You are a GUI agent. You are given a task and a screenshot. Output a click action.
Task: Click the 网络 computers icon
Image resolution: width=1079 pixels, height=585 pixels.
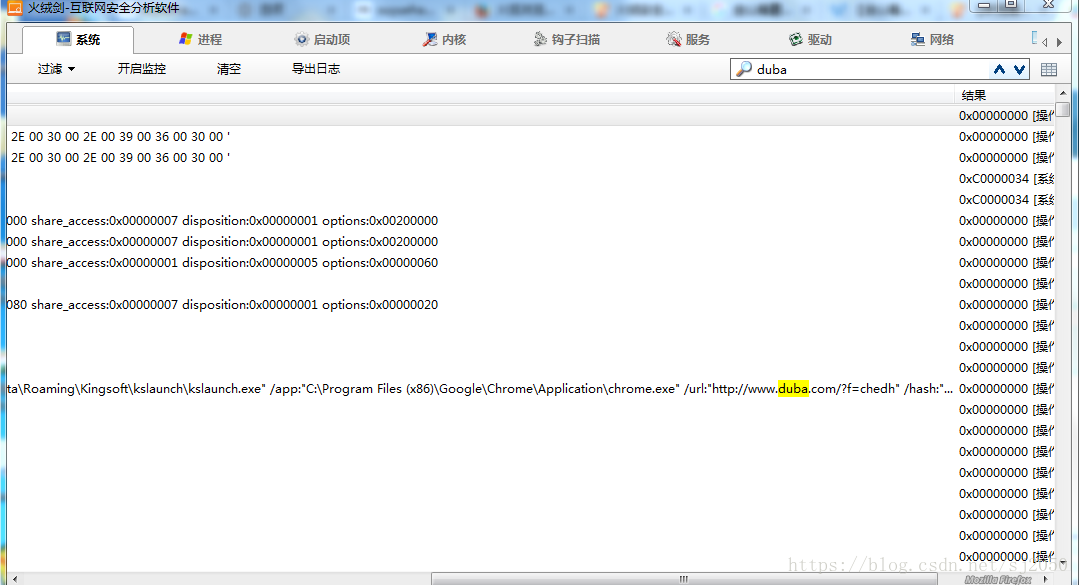point(918,39)
